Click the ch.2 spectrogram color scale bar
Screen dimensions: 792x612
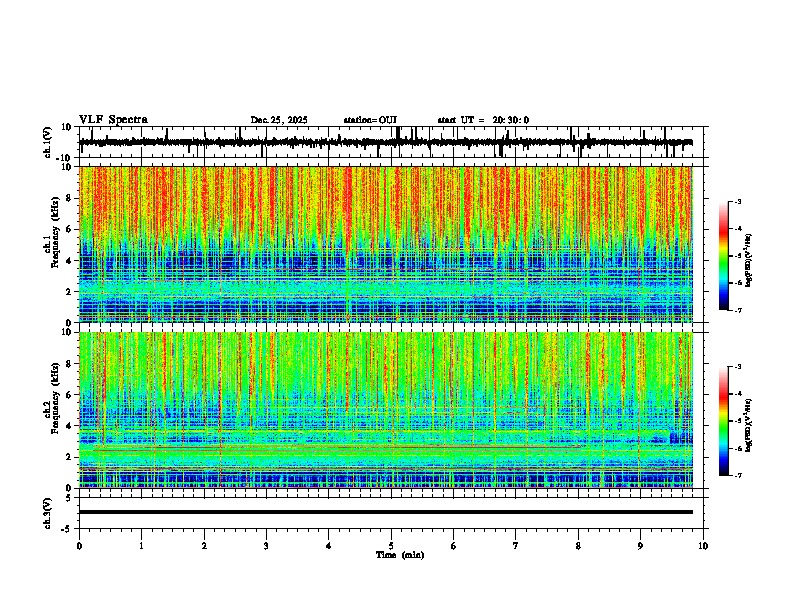[724, 421]
